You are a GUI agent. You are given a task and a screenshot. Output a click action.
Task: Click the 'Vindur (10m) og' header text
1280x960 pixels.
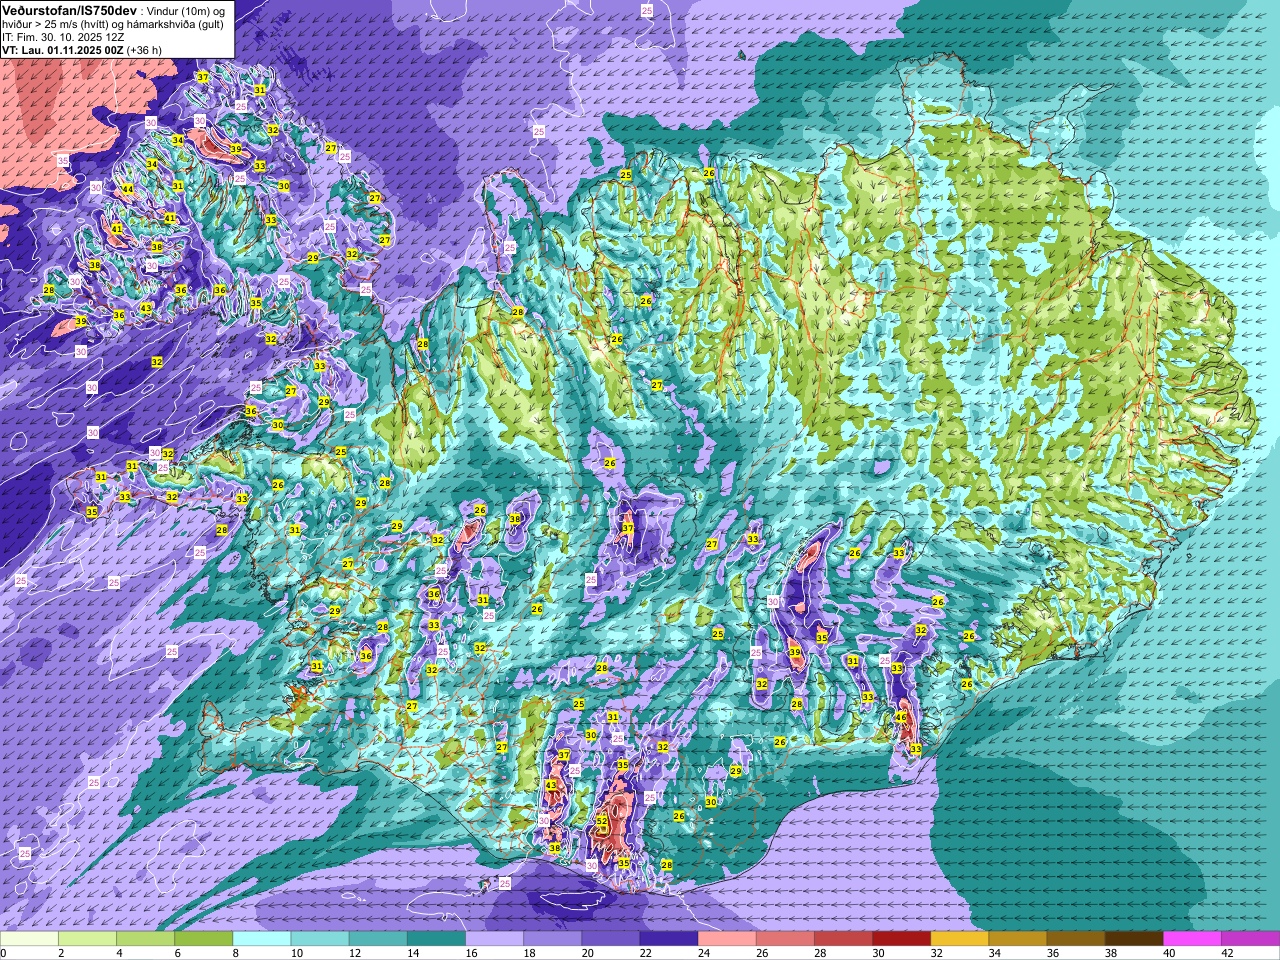[186, 10]
